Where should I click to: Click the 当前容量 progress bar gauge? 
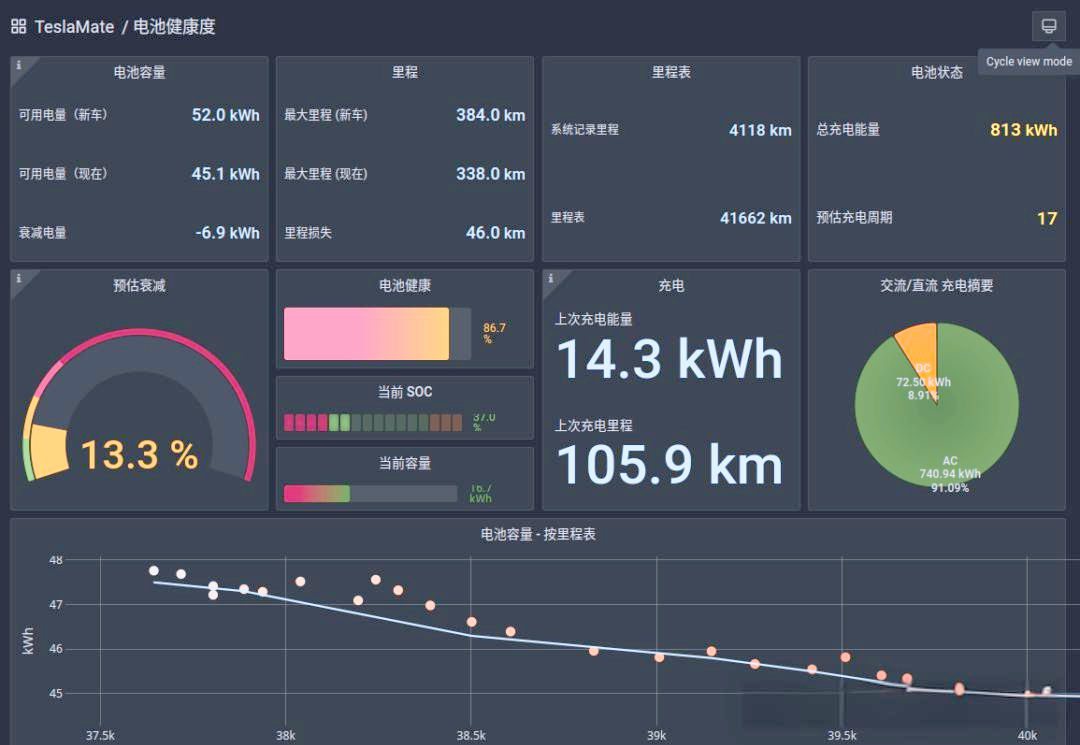[x=370, y=493]
